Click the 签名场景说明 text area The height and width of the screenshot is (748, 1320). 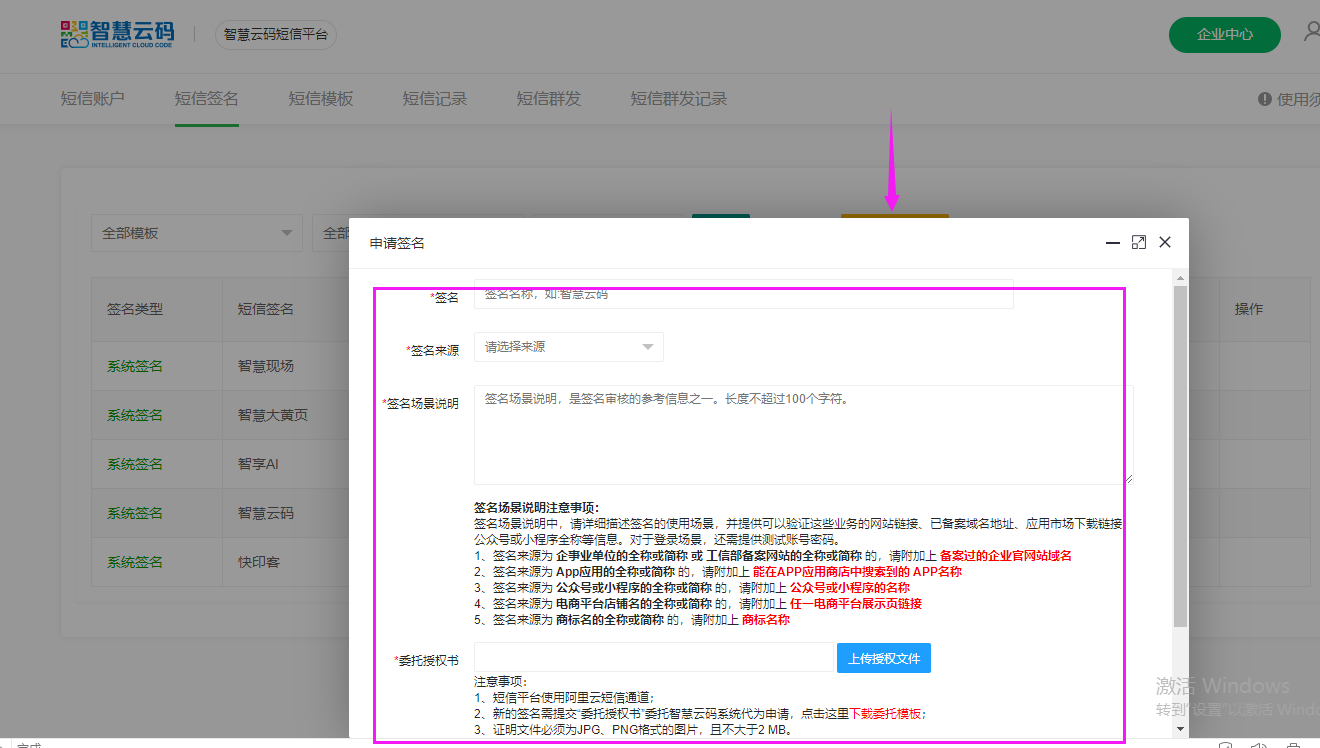(803, 435)
